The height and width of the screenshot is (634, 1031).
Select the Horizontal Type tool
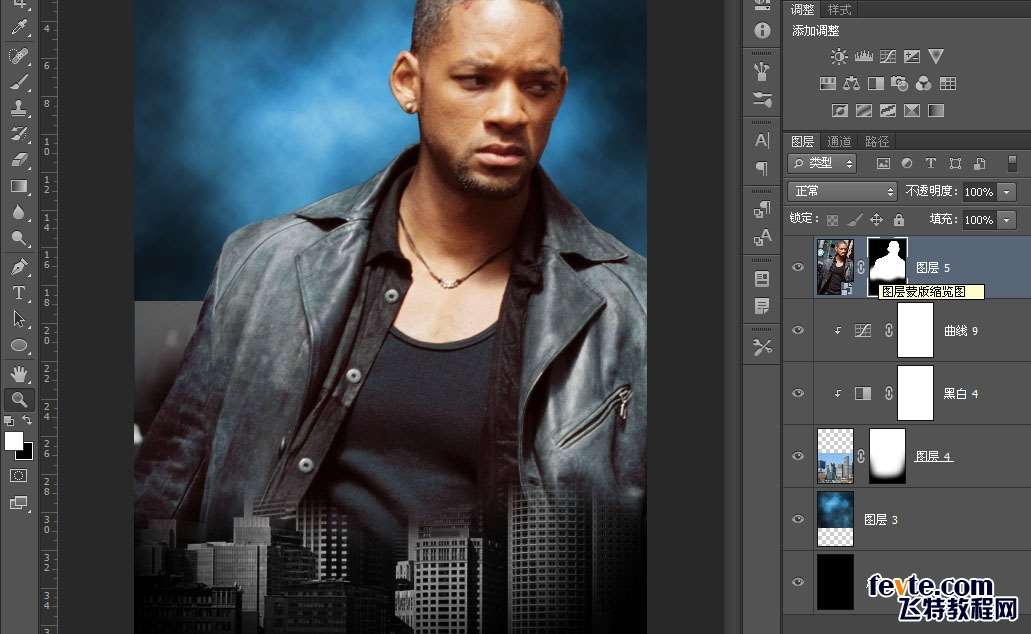coord(19,293)
